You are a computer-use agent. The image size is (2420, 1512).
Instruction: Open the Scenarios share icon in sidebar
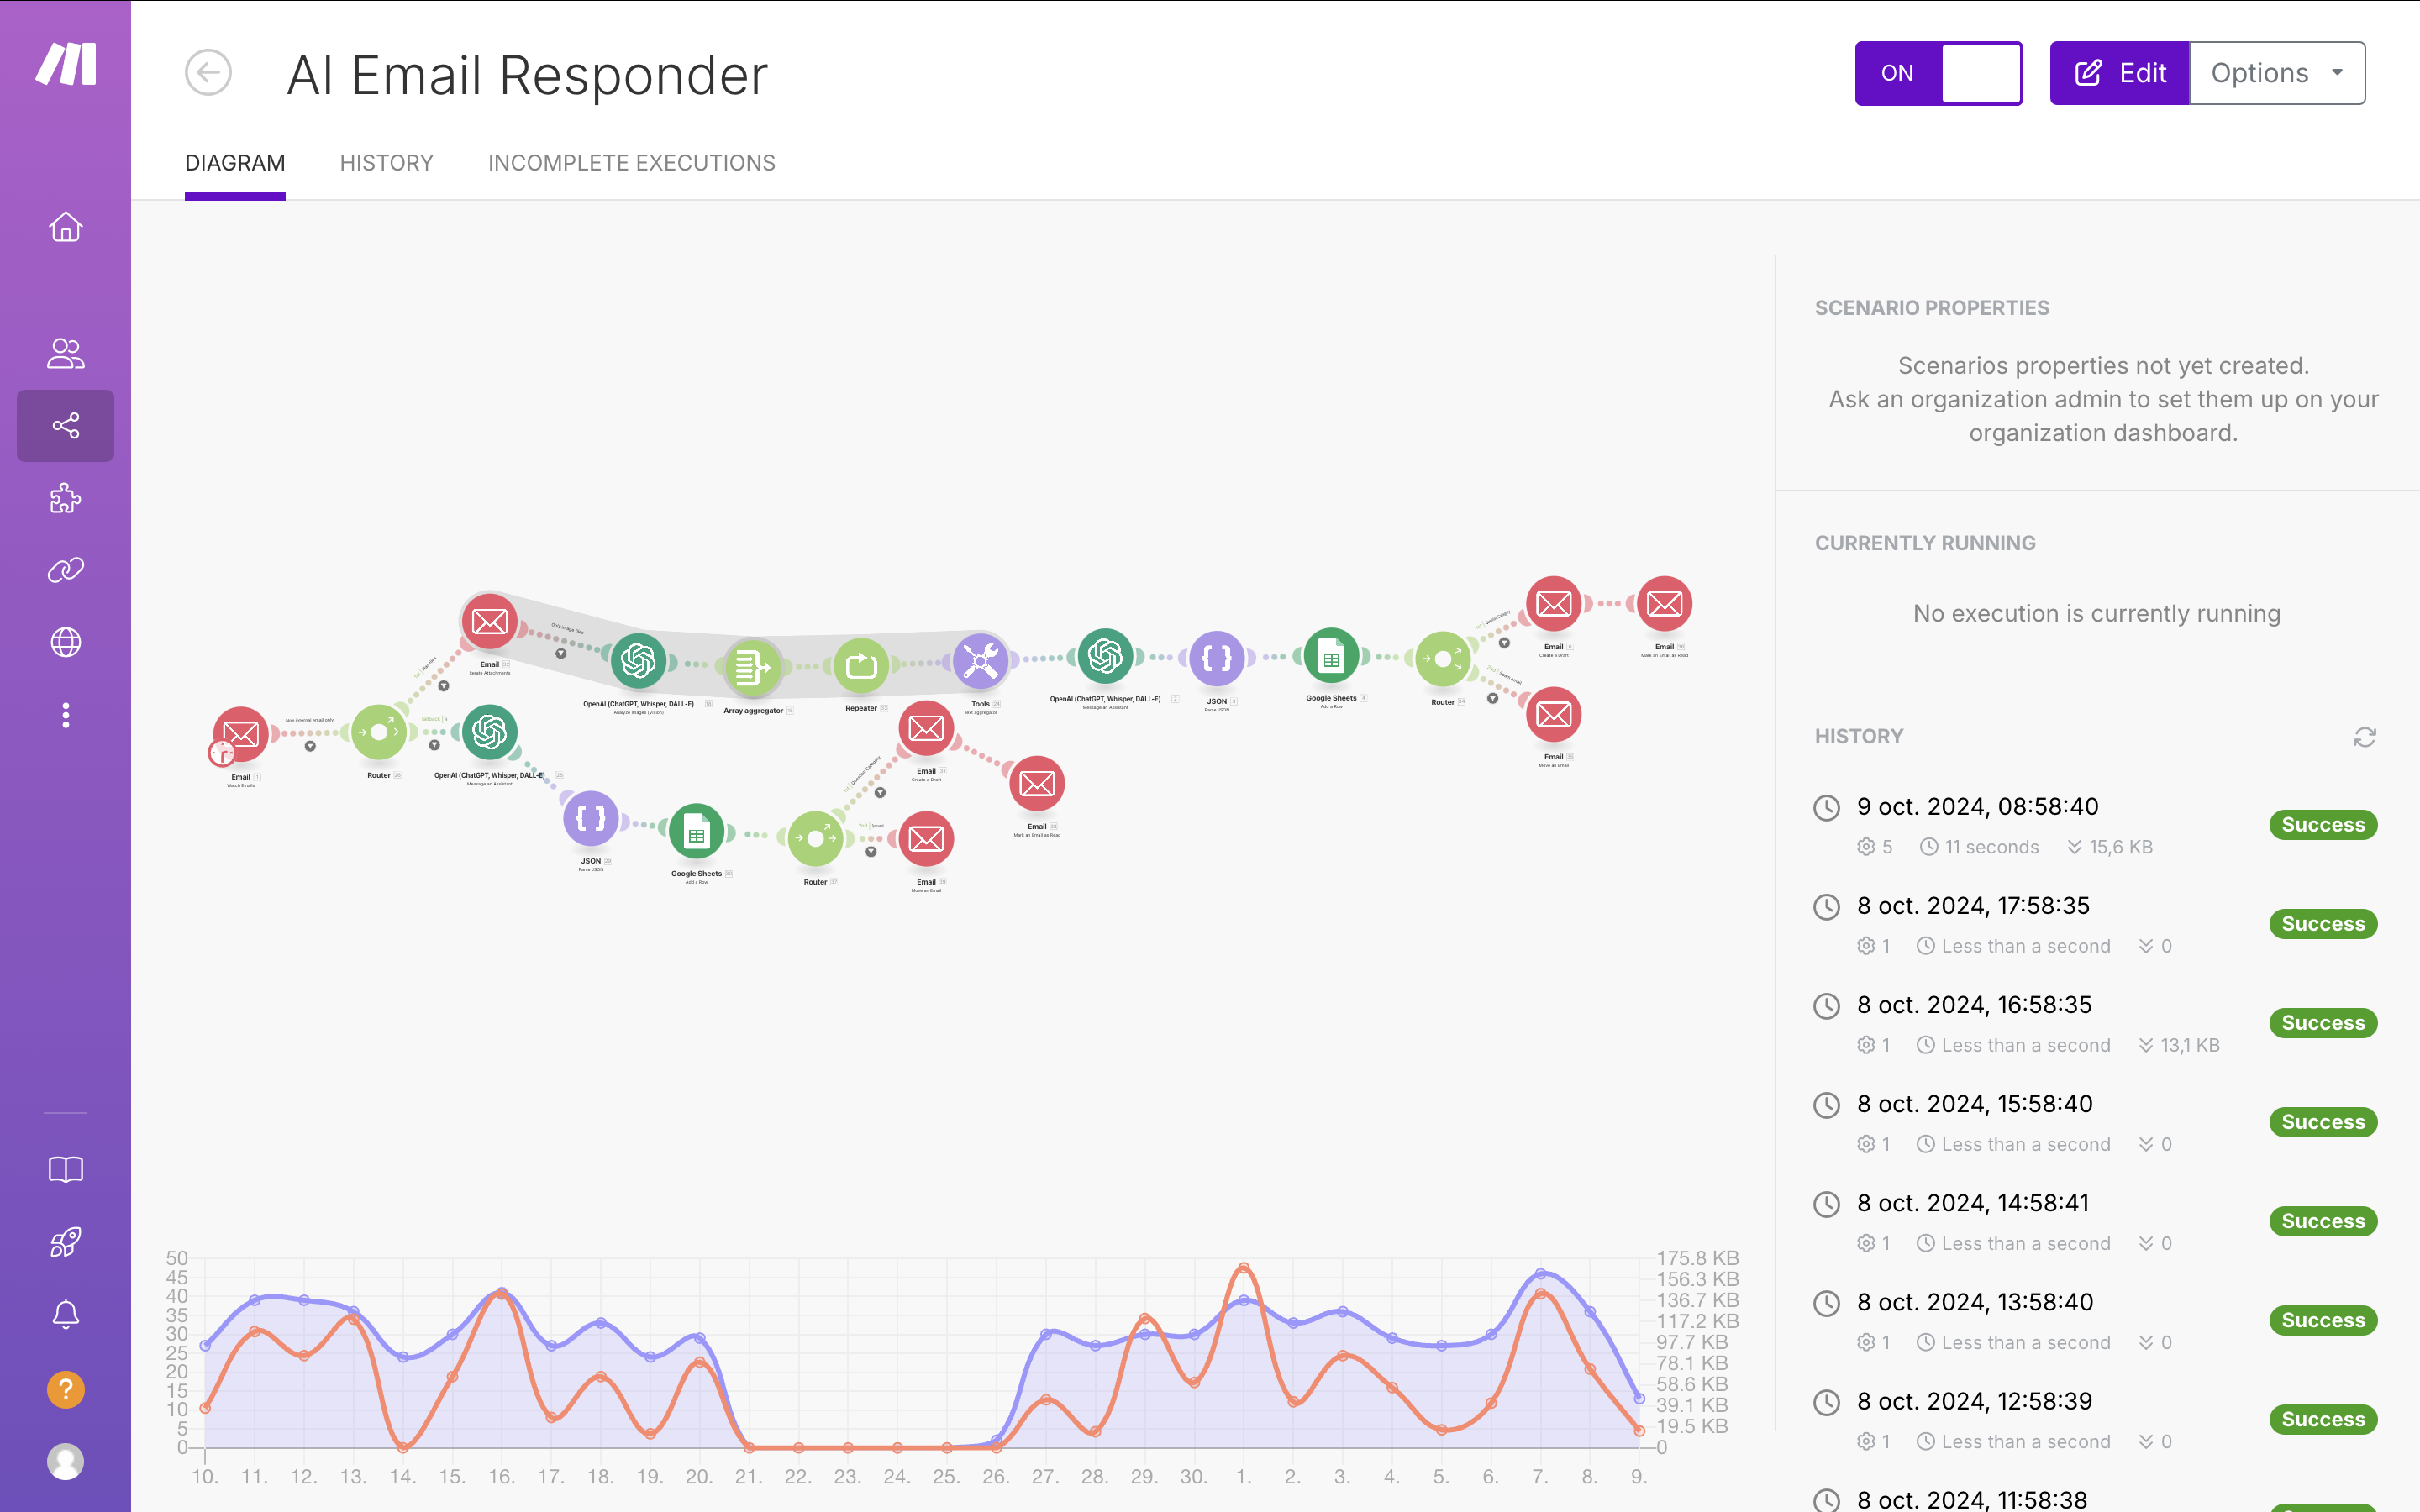[x=66, y=426]
